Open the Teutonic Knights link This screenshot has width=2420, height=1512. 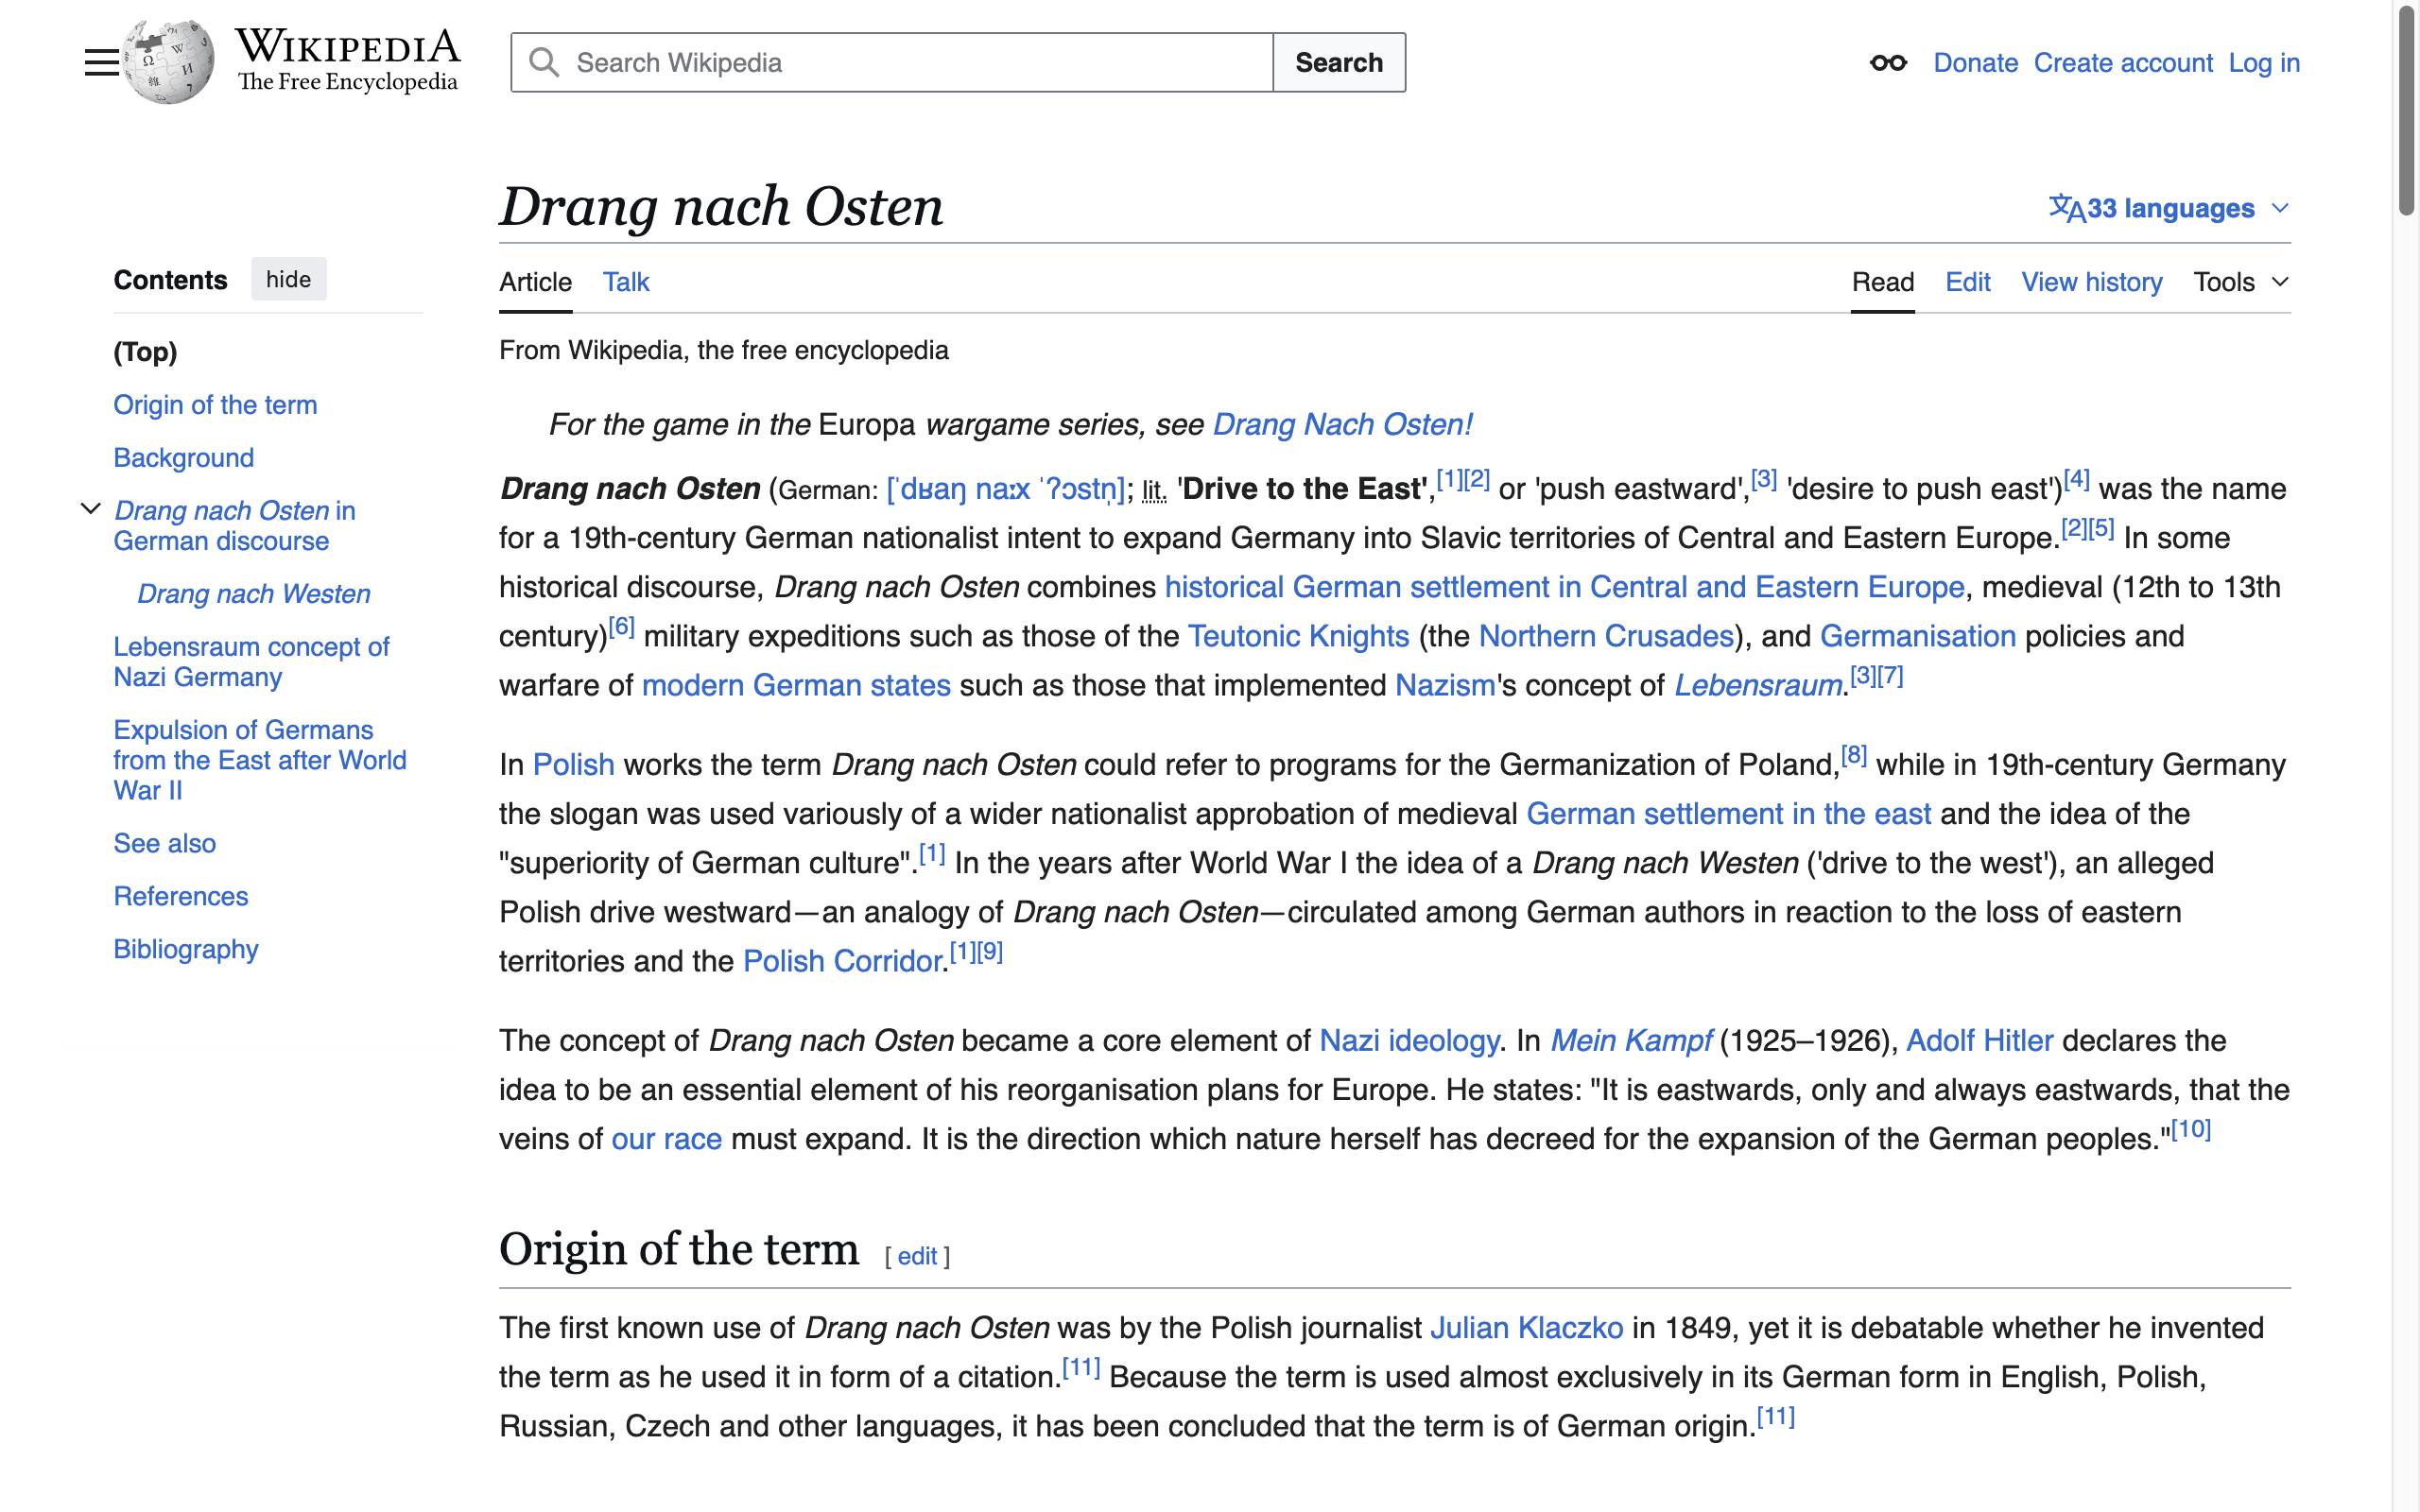1297,636
